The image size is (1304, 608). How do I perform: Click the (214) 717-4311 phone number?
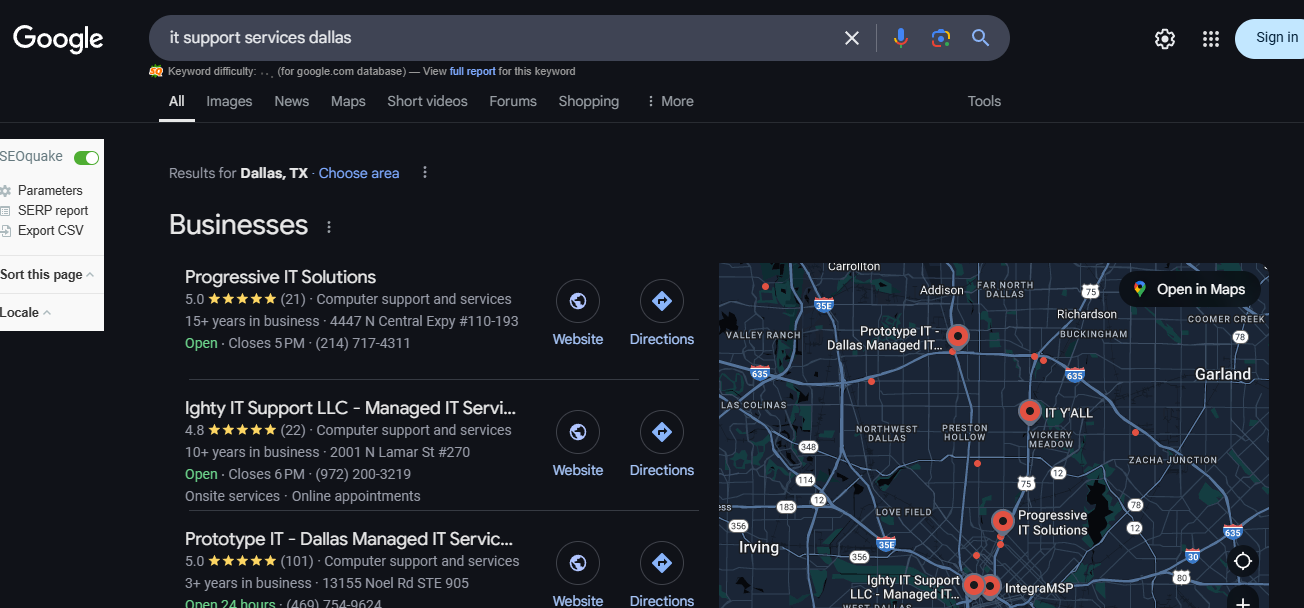click(x=363, y=343)
